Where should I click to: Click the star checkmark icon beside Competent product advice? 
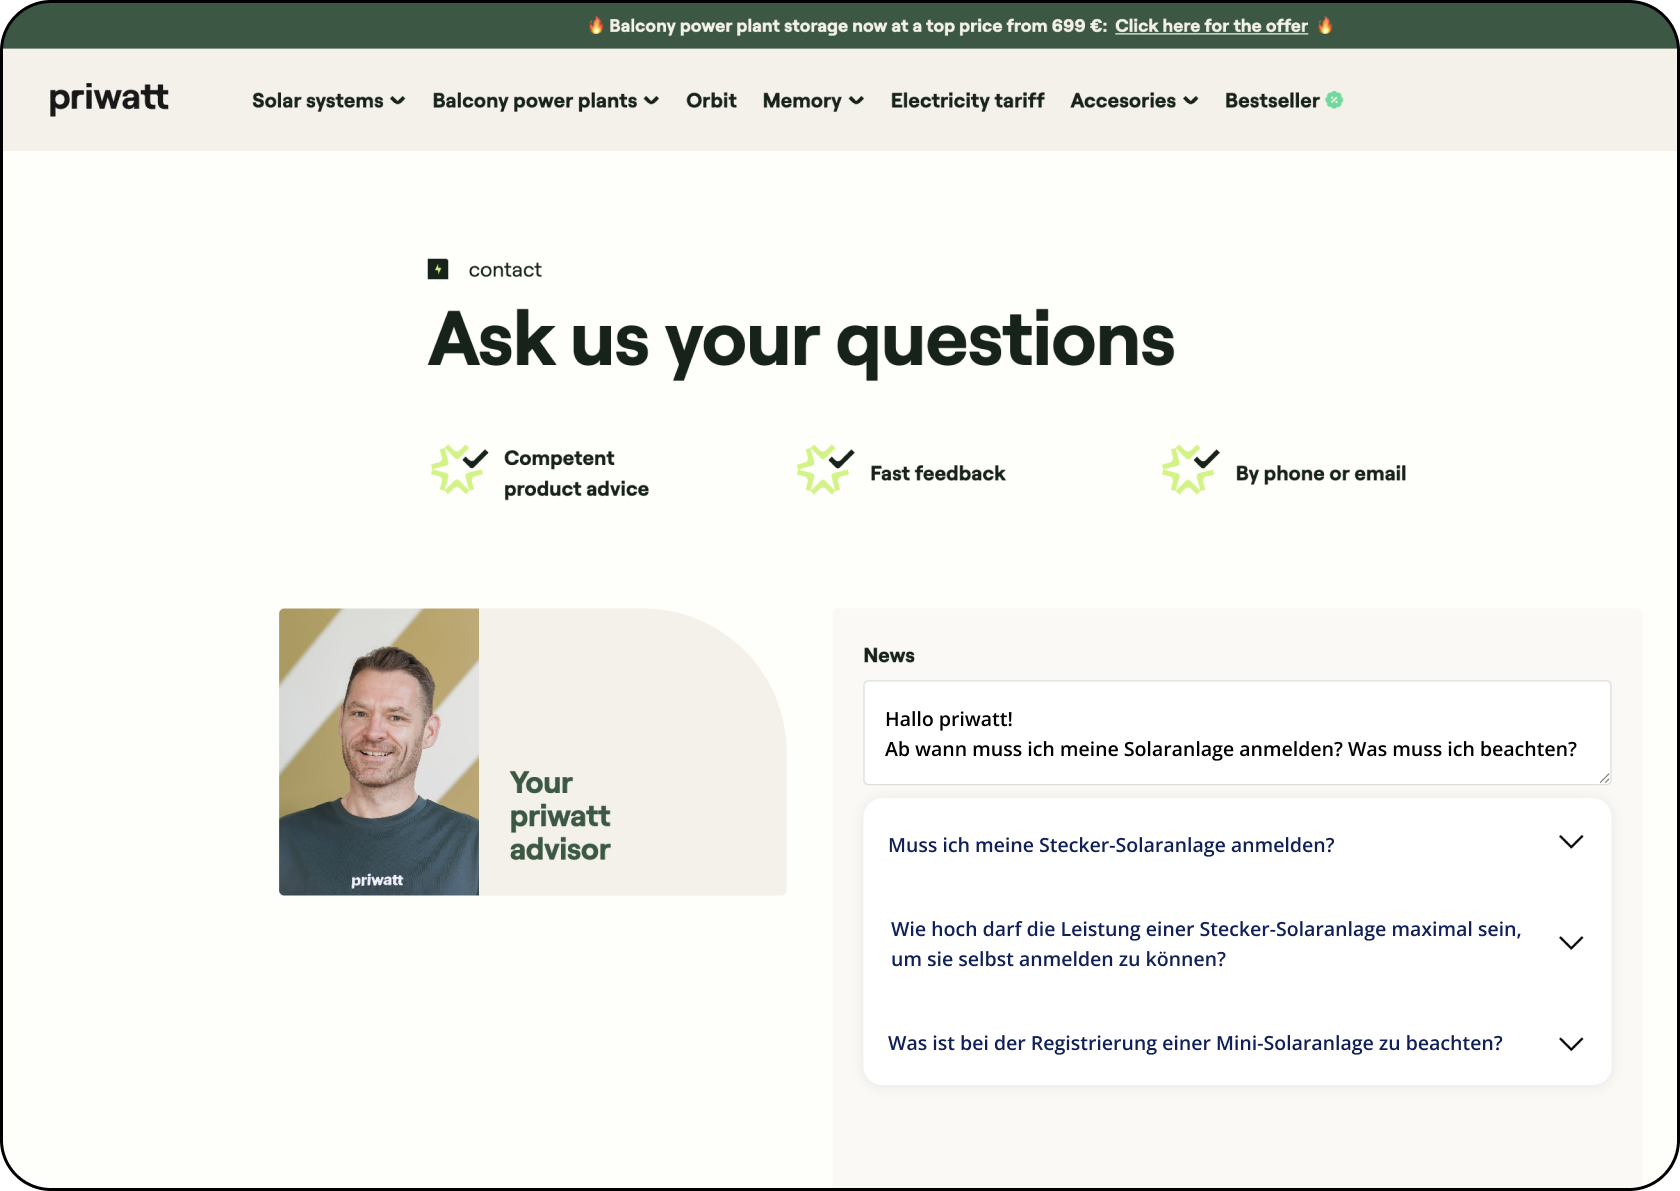[458, 470]
